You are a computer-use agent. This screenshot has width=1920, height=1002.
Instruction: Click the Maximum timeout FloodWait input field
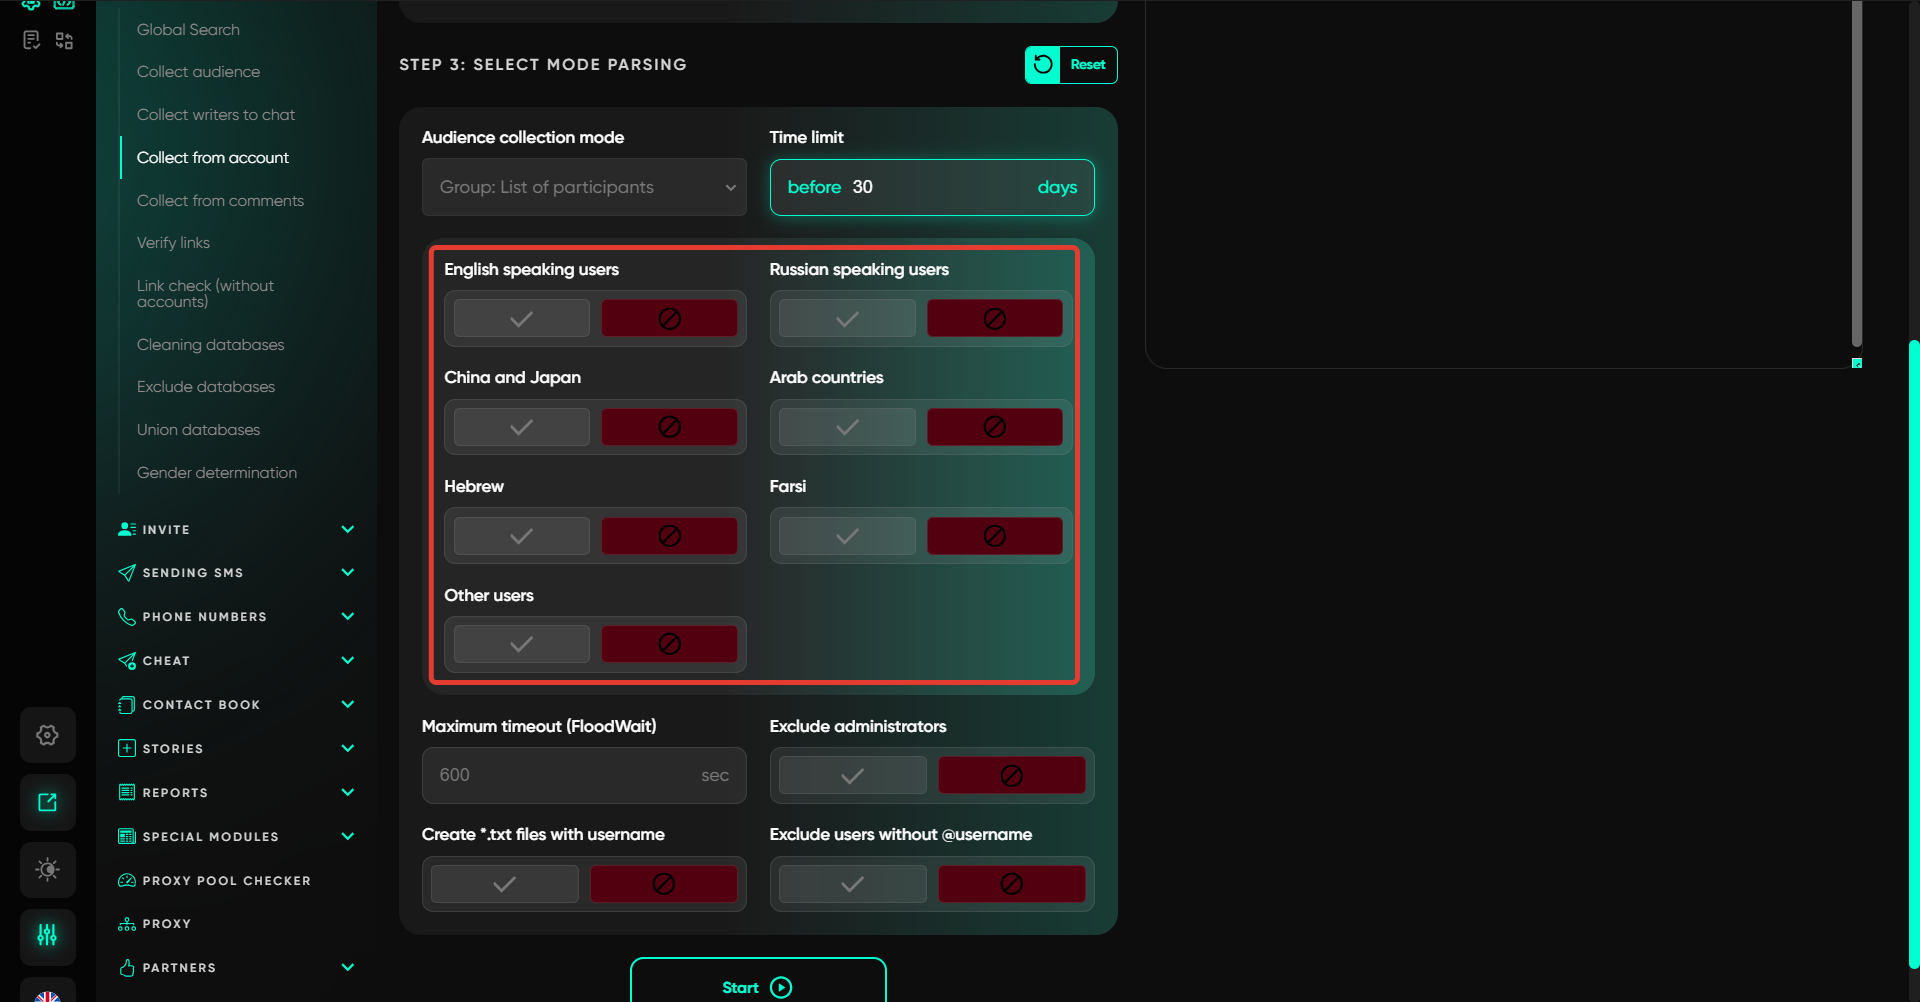click(x=565, y=776)
